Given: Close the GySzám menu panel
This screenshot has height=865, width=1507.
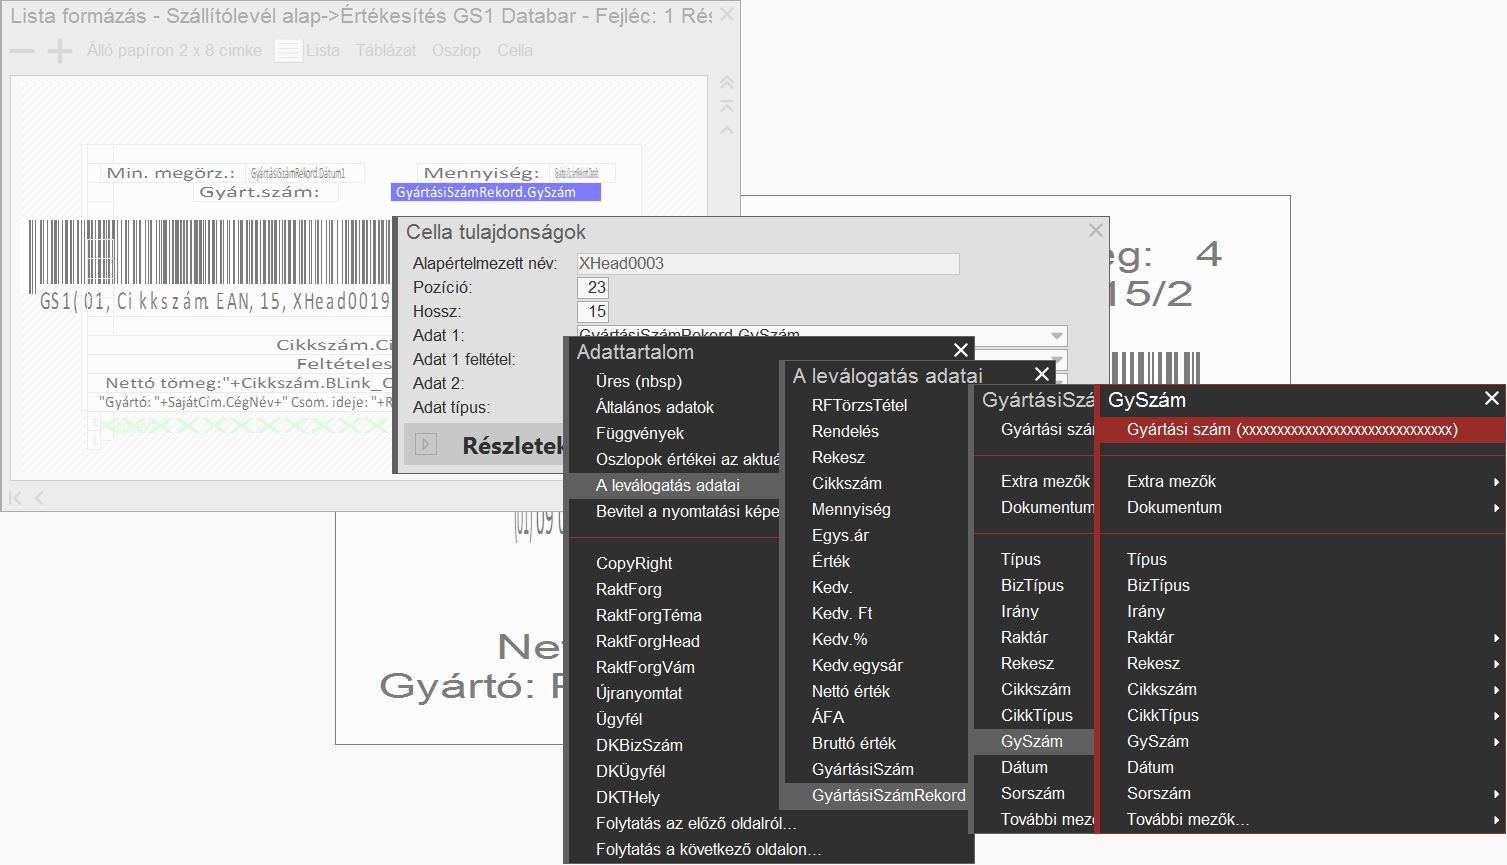Looking at the screenshot, I should 1492,398.
